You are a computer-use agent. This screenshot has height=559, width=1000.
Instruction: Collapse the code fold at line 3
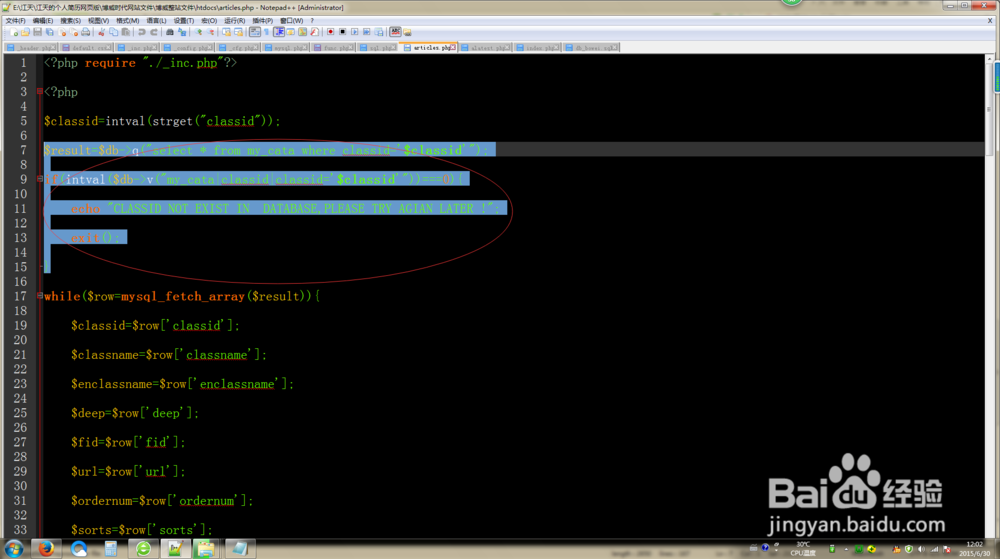(40, 92)
